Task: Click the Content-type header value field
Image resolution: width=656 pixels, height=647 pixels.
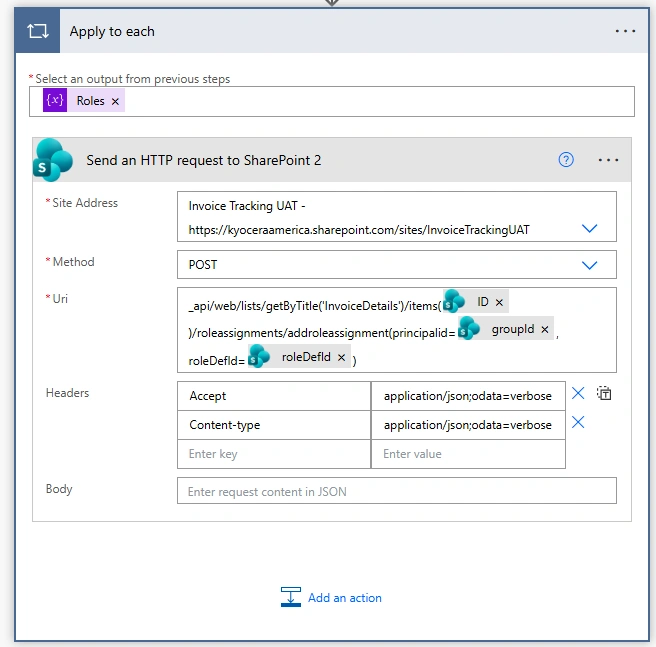Action: pyautogui.click(x=468, y=425)
